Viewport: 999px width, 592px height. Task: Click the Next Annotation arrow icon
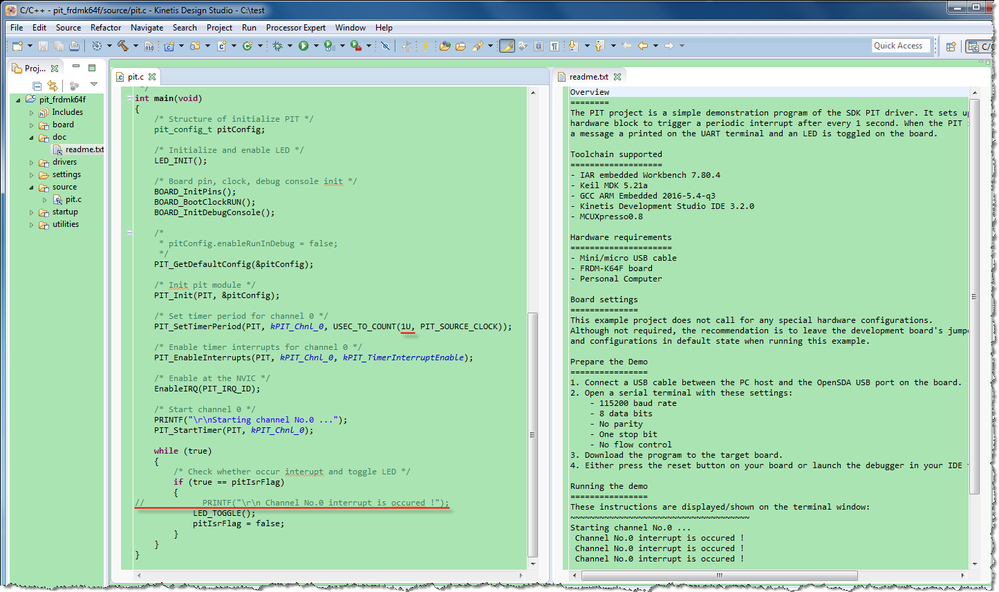tap(573, 46)
